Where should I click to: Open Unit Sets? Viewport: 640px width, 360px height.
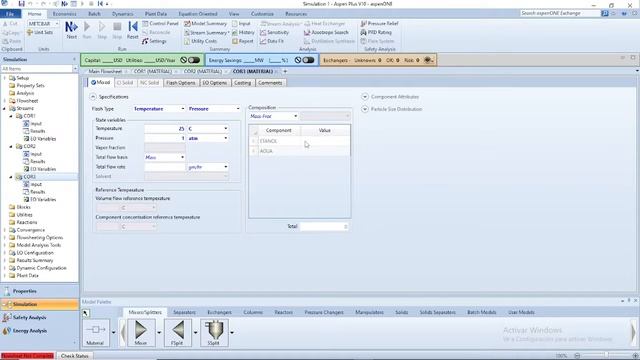point(40,32)
